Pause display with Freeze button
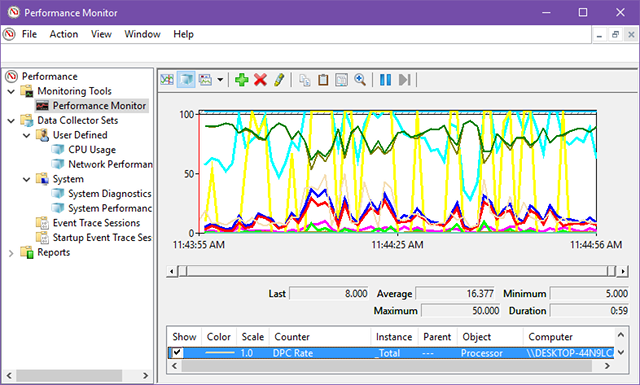Image resolution: width=640 pixels, height=385 pixels. pos(385,80)
